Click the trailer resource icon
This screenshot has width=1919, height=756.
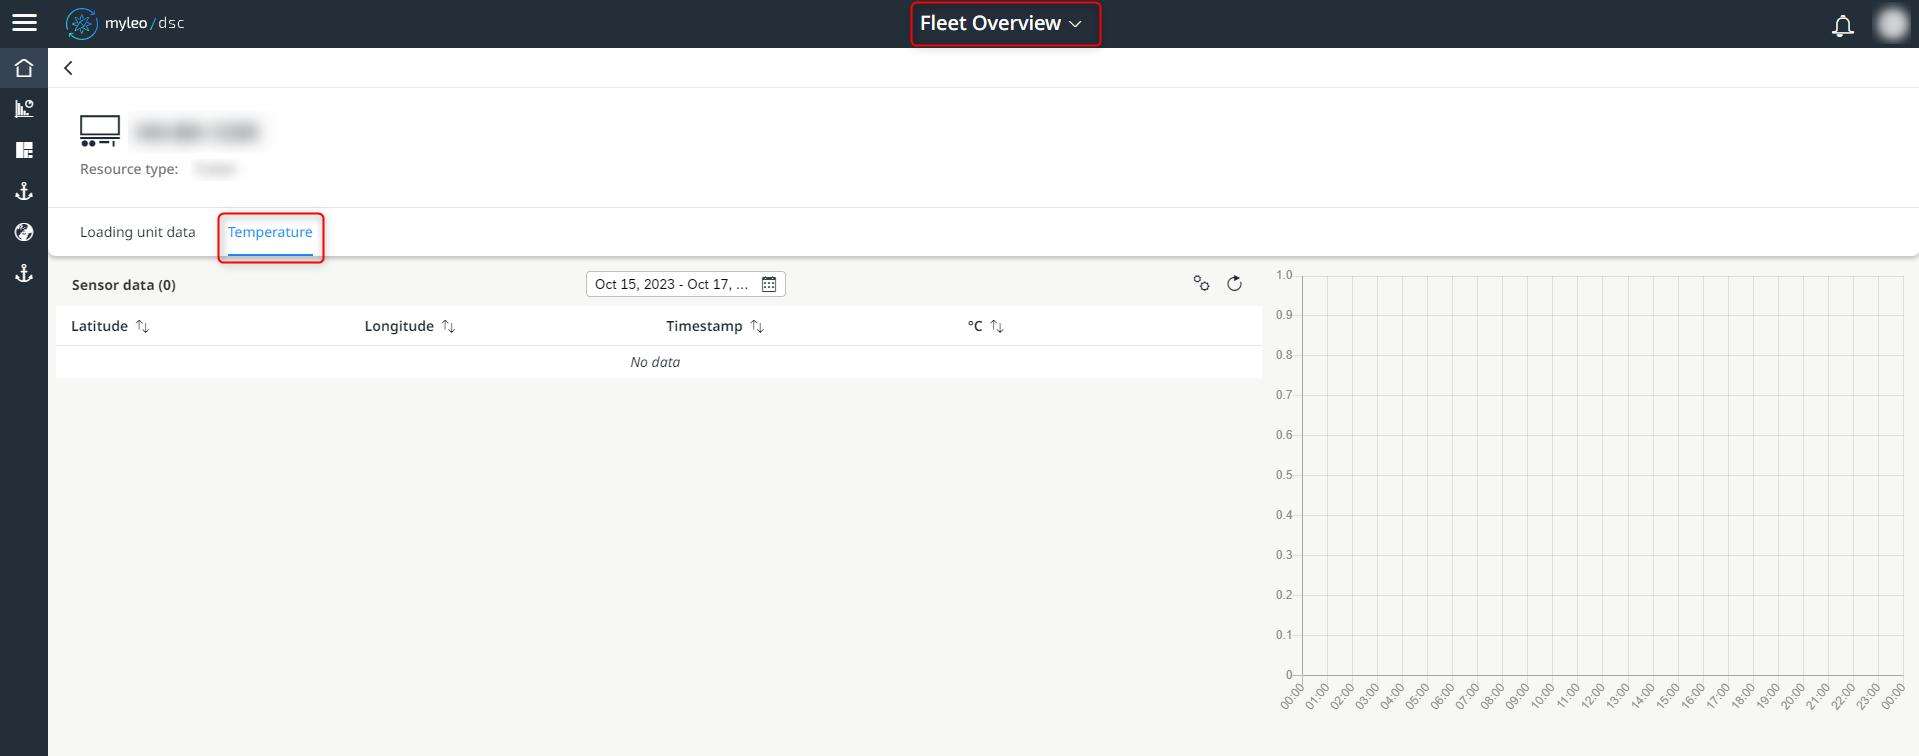[100, 131]
